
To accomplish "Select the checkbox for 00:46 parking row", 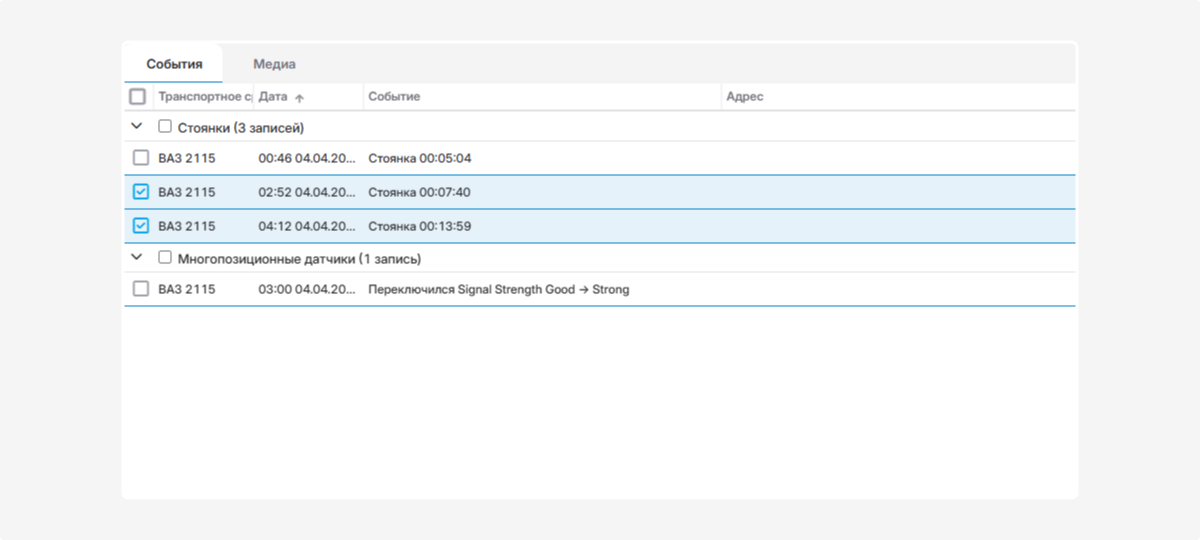I will point(141,158).
